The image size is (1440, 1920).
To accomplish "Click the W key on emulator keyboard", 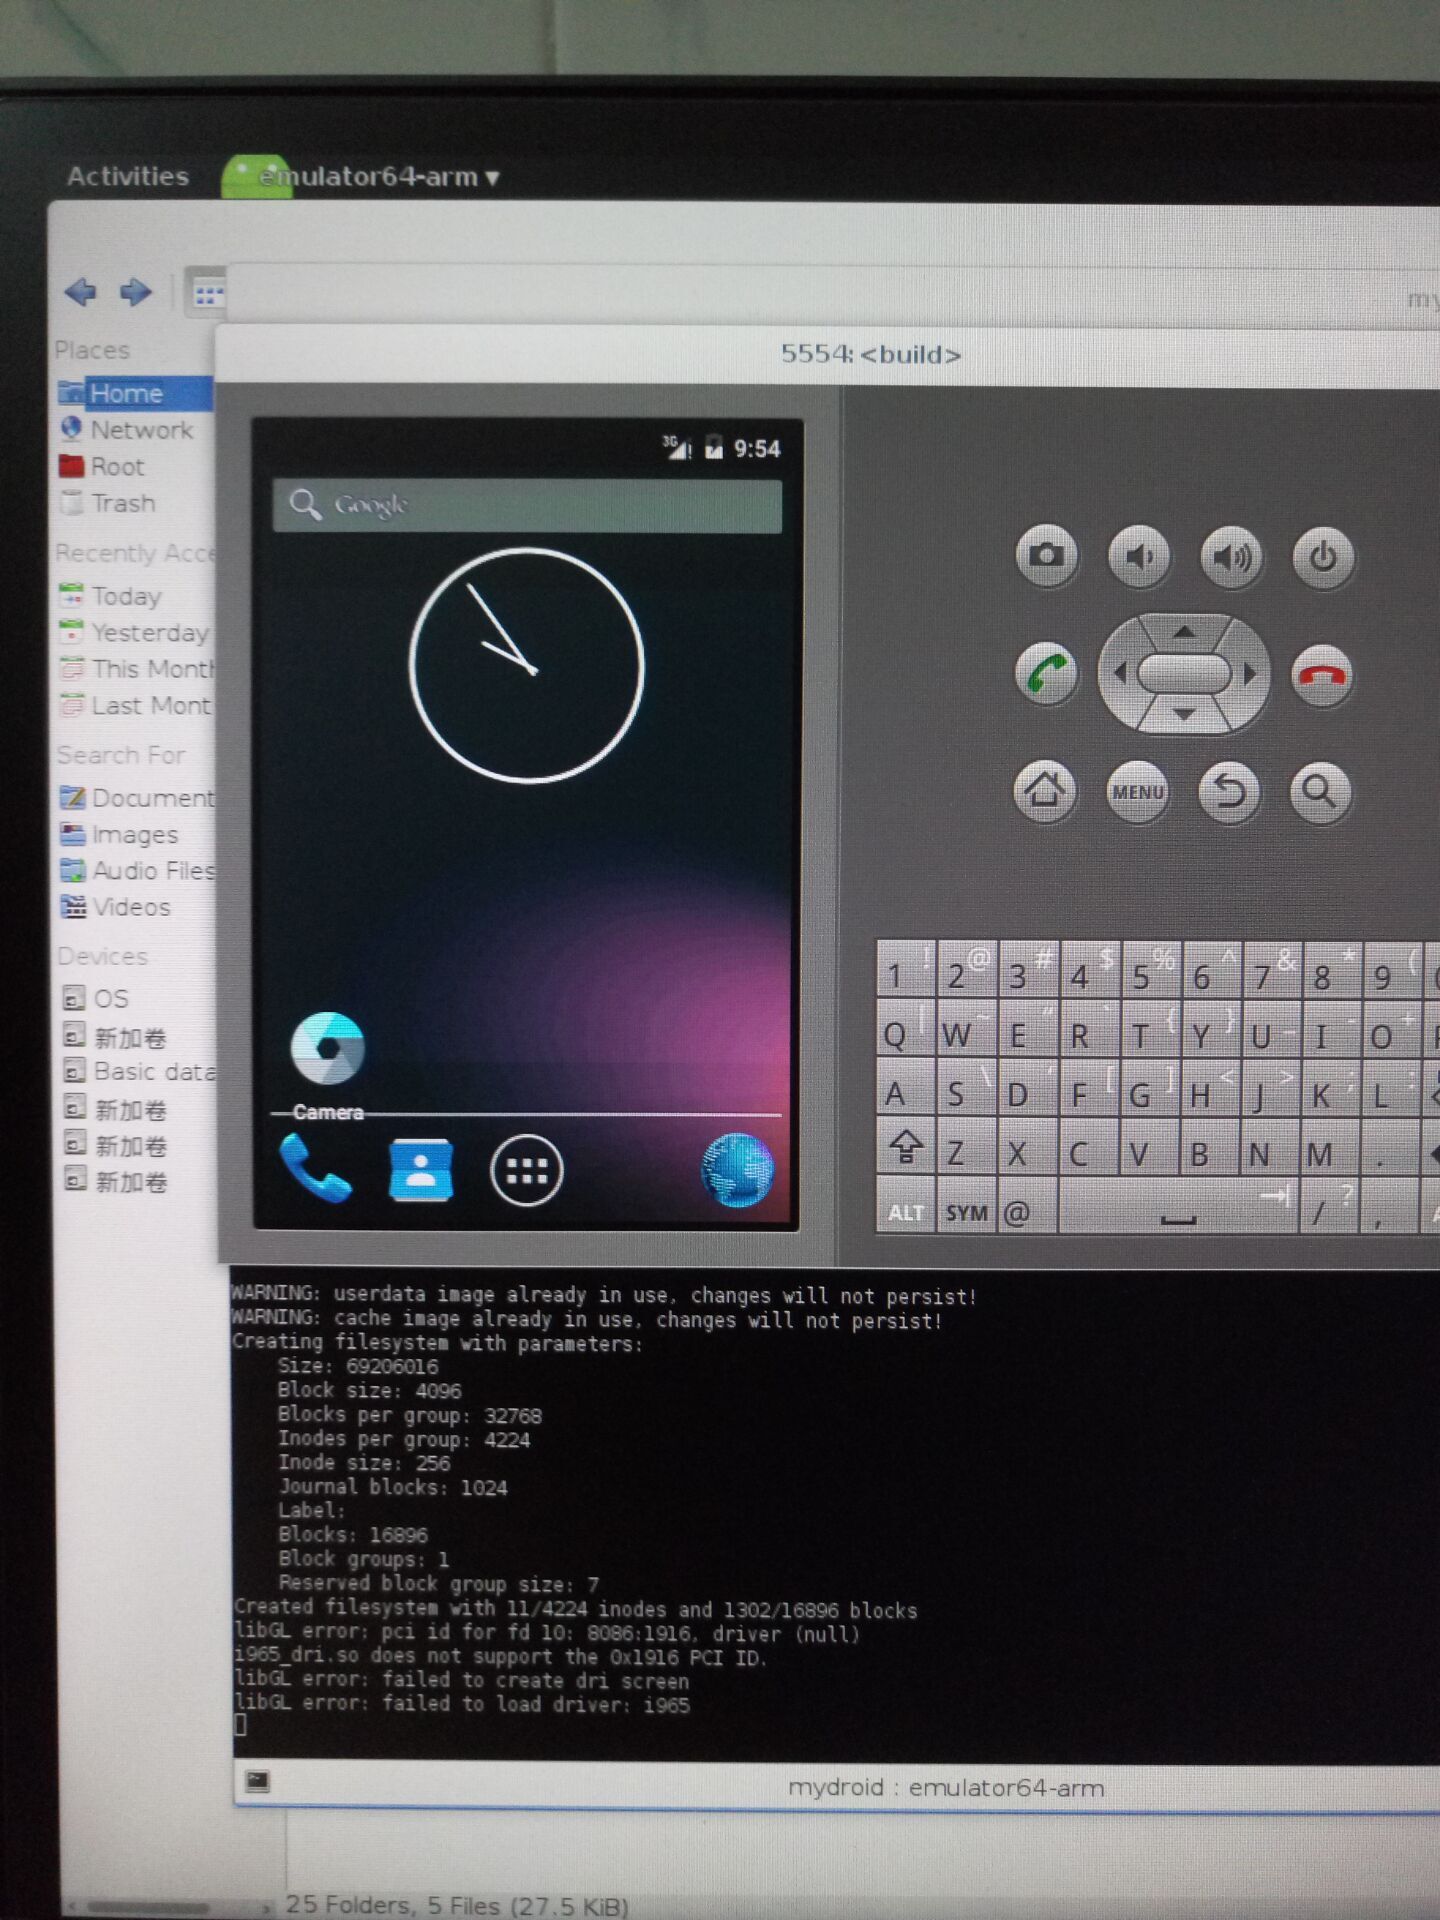I will (966, 1029).
